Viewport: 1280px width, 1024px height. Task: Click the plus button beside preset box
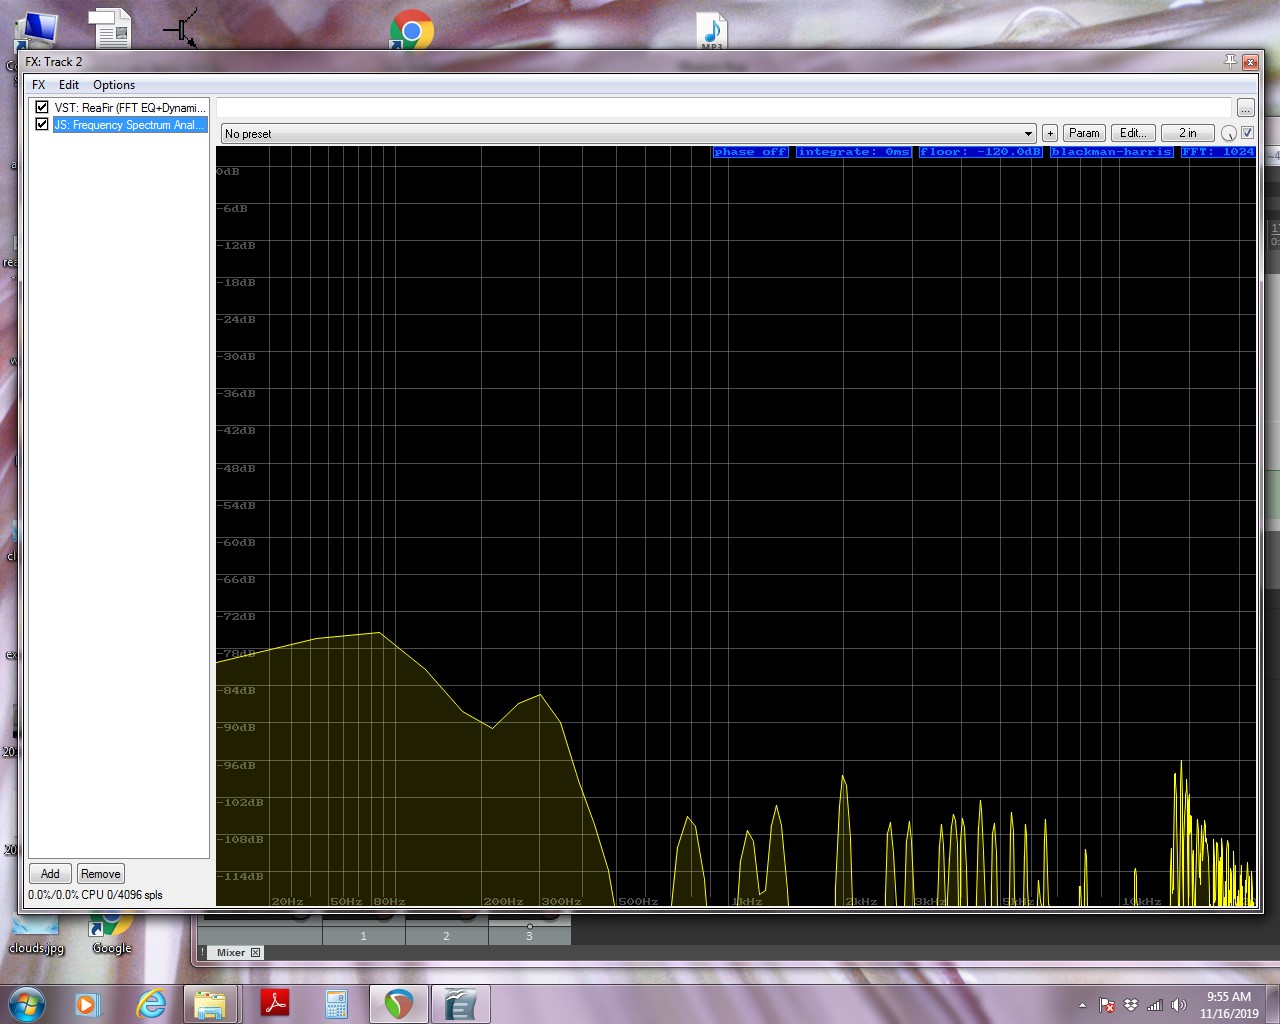1050,133
